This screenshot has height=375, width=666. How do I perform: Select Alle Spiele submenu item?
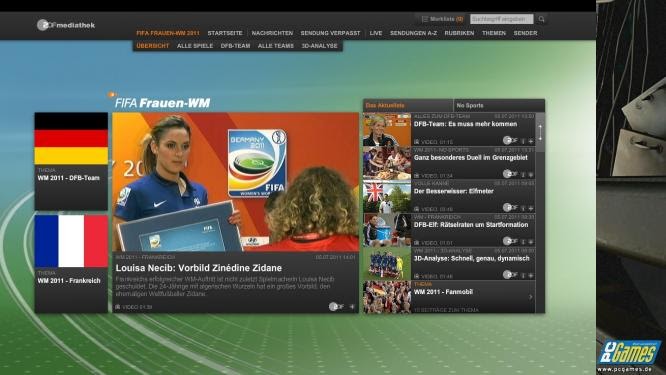tap(195, 46)
